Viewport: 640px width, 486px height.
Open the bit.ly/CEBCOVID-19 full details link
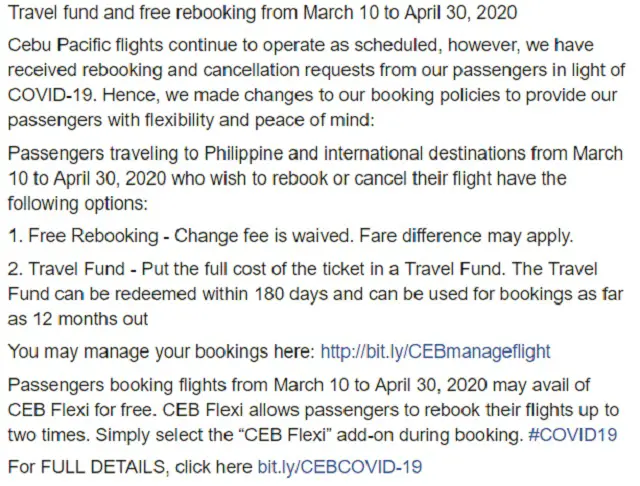340,467
